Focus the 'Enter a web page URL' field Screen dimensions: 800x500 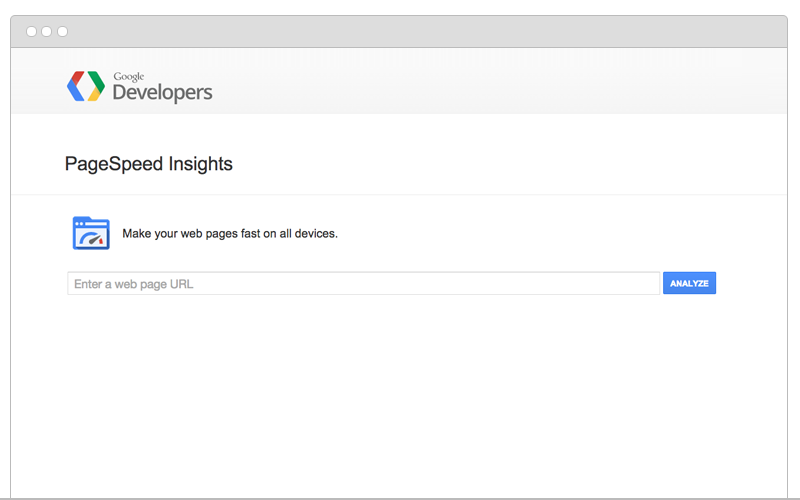pyautogui.click(x=363, y=283)
